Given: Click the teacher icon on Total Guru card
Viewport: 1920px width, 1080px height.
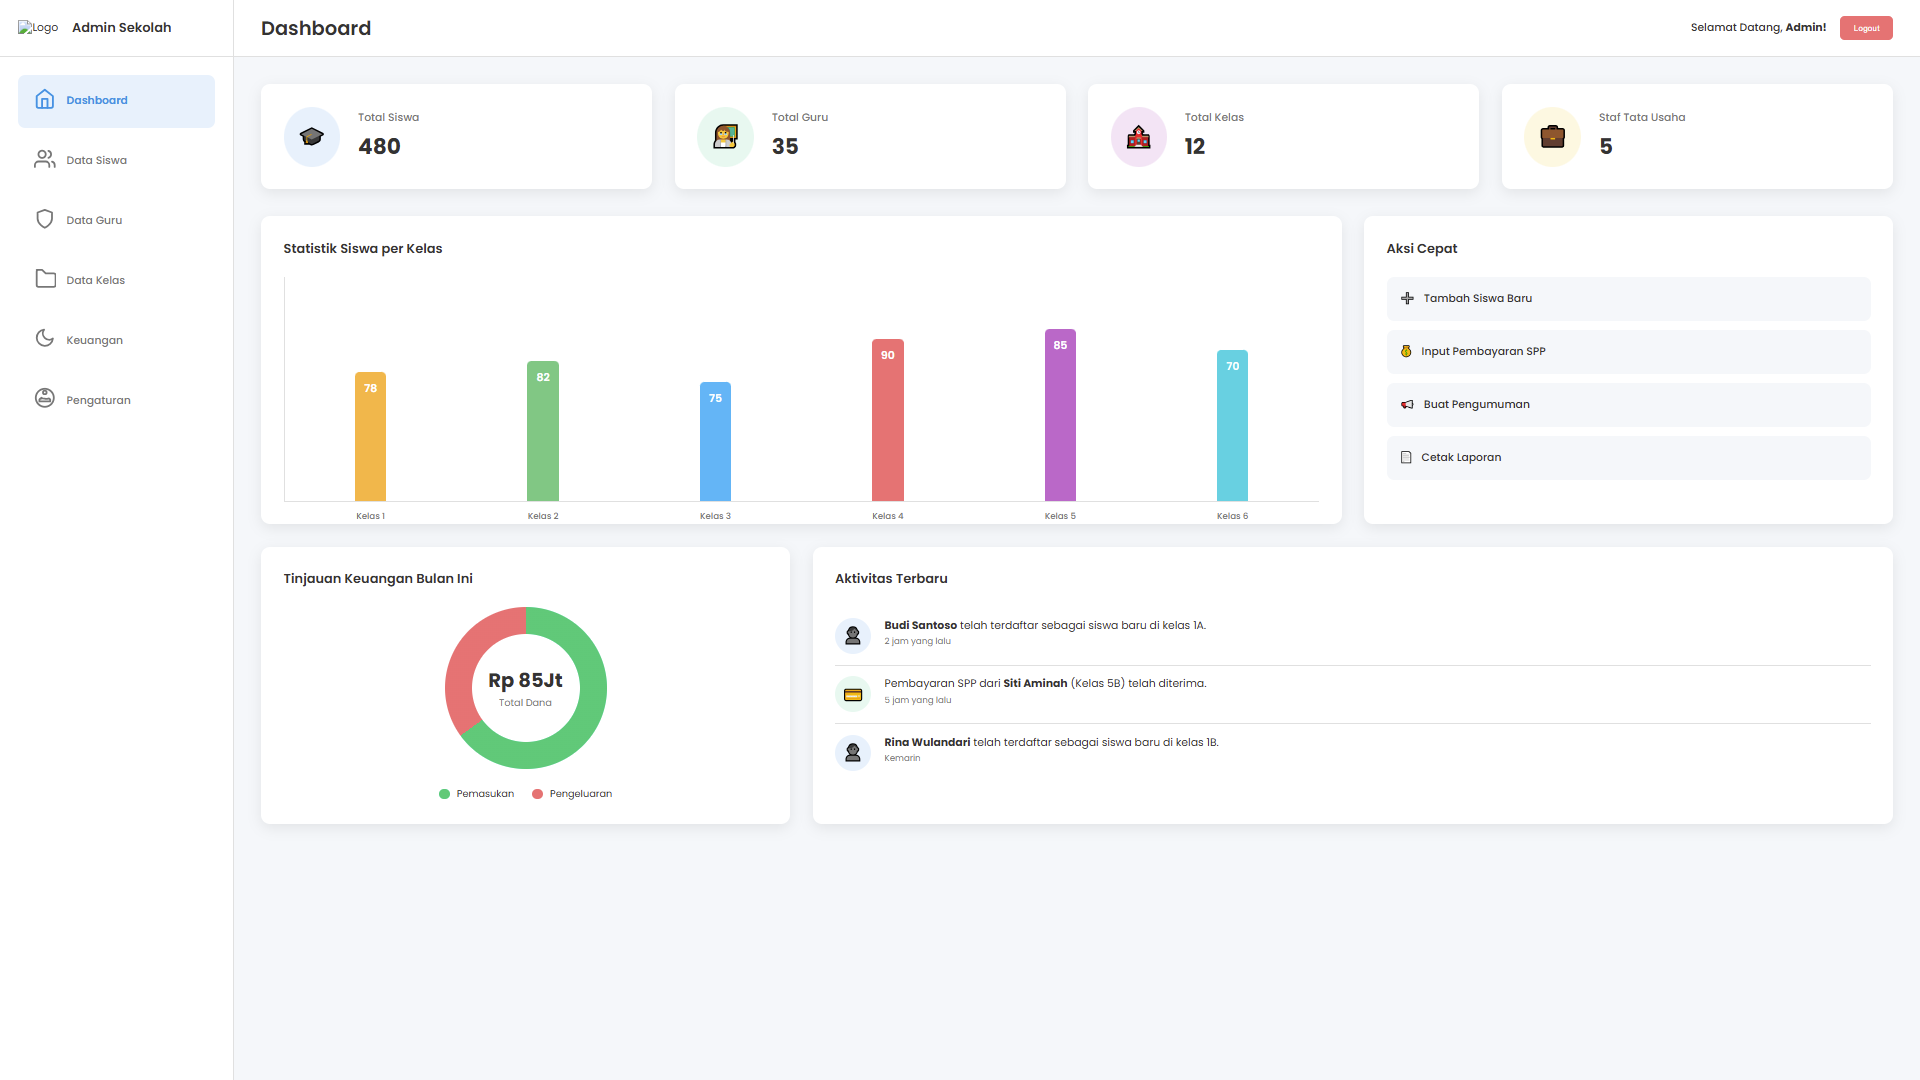Looking at the screenshot, I should (725, 137).
